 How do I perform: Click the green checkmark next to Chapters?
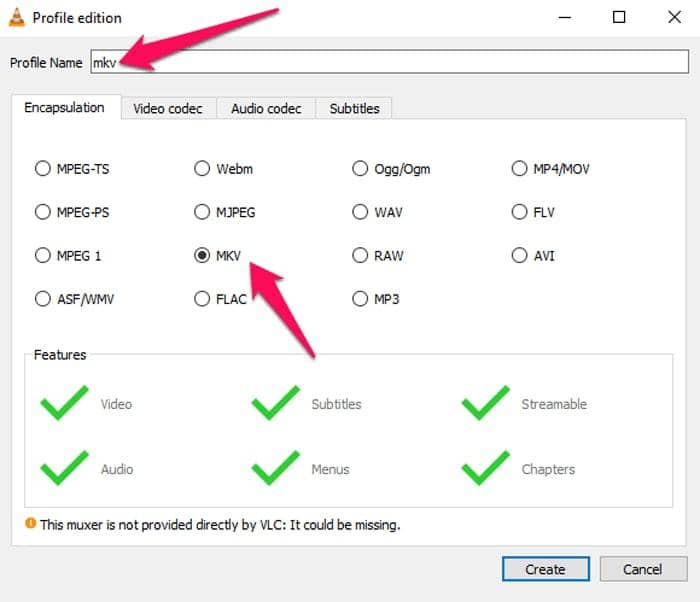[x=486, y=468]
